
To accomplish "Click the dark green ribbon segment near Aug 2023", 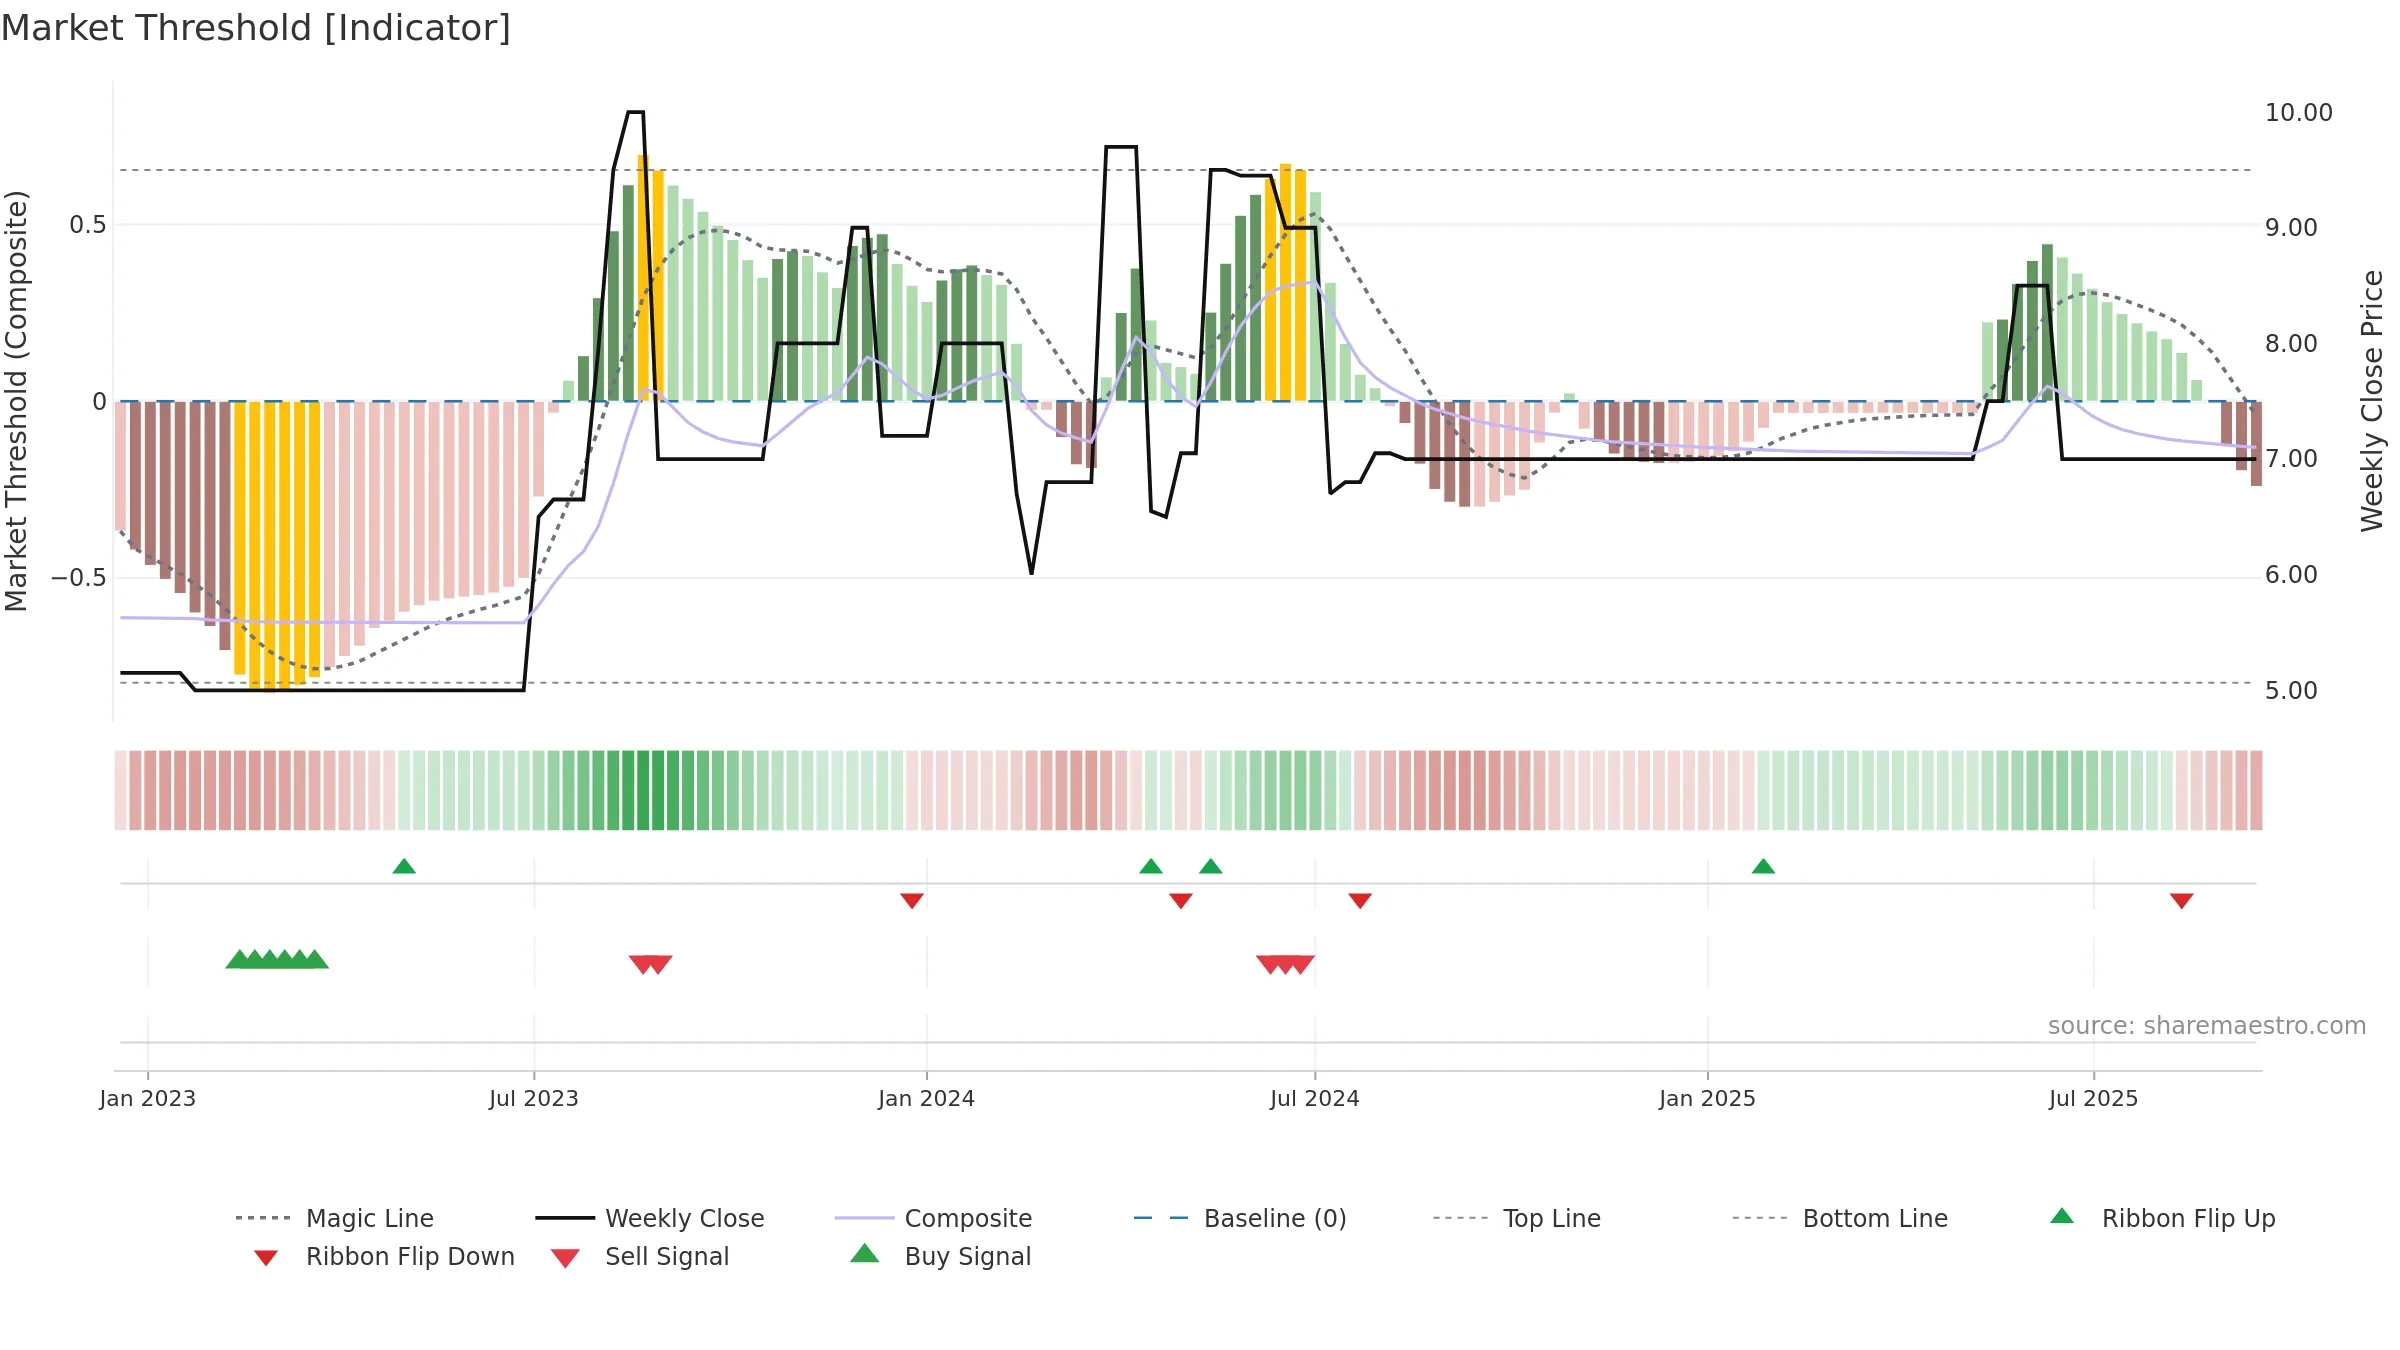I will pos(643,790).
